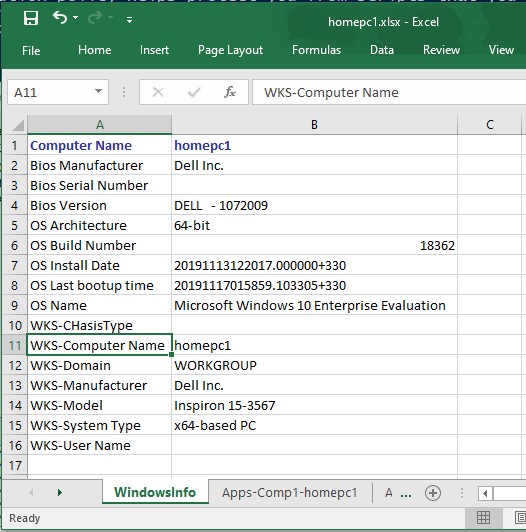Click the Cancel (X) formula bar icon
526x532 pixels.
[x=158, y=92]
